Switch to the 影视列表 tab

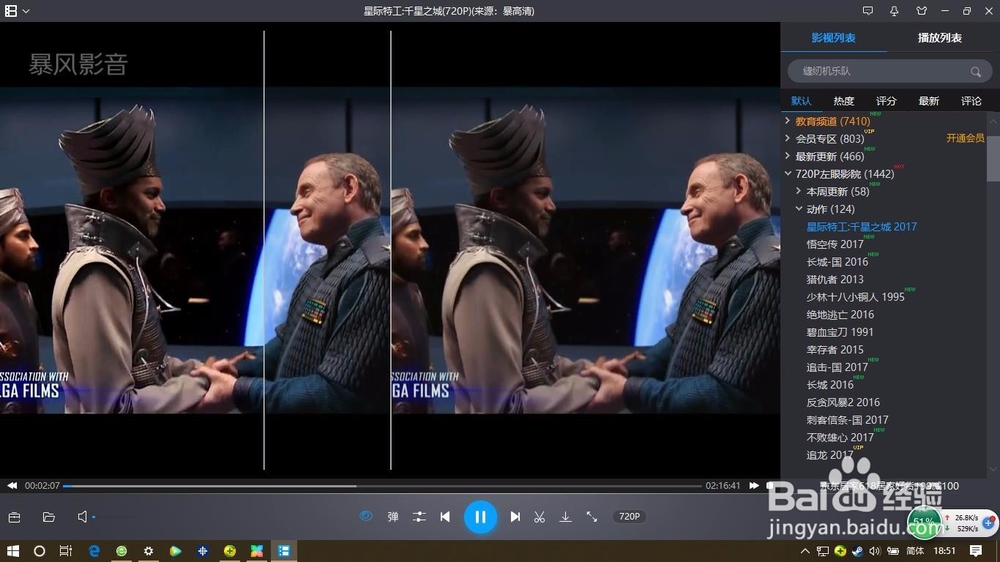pos(834,38)
